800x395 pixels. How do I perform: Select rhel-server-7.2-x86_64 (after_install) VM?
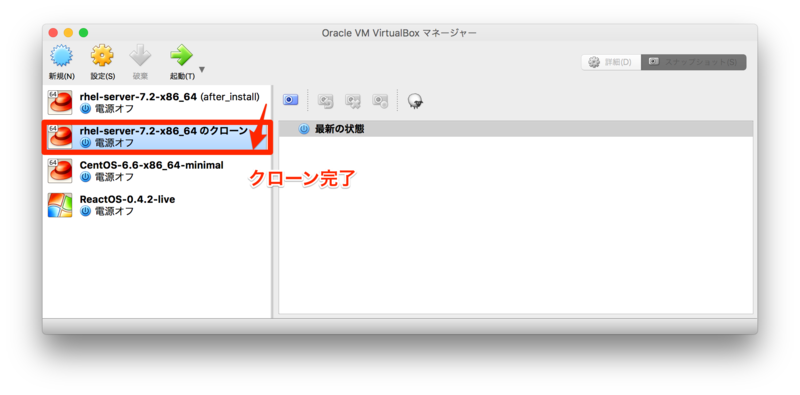point(157,103)
